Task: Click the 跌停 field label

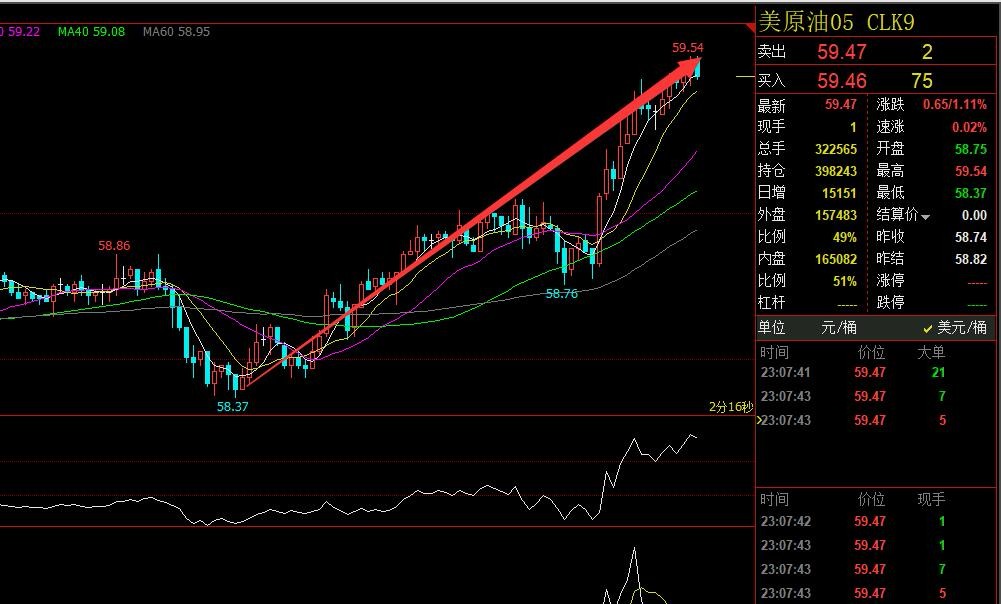Action: coord(891,302)
